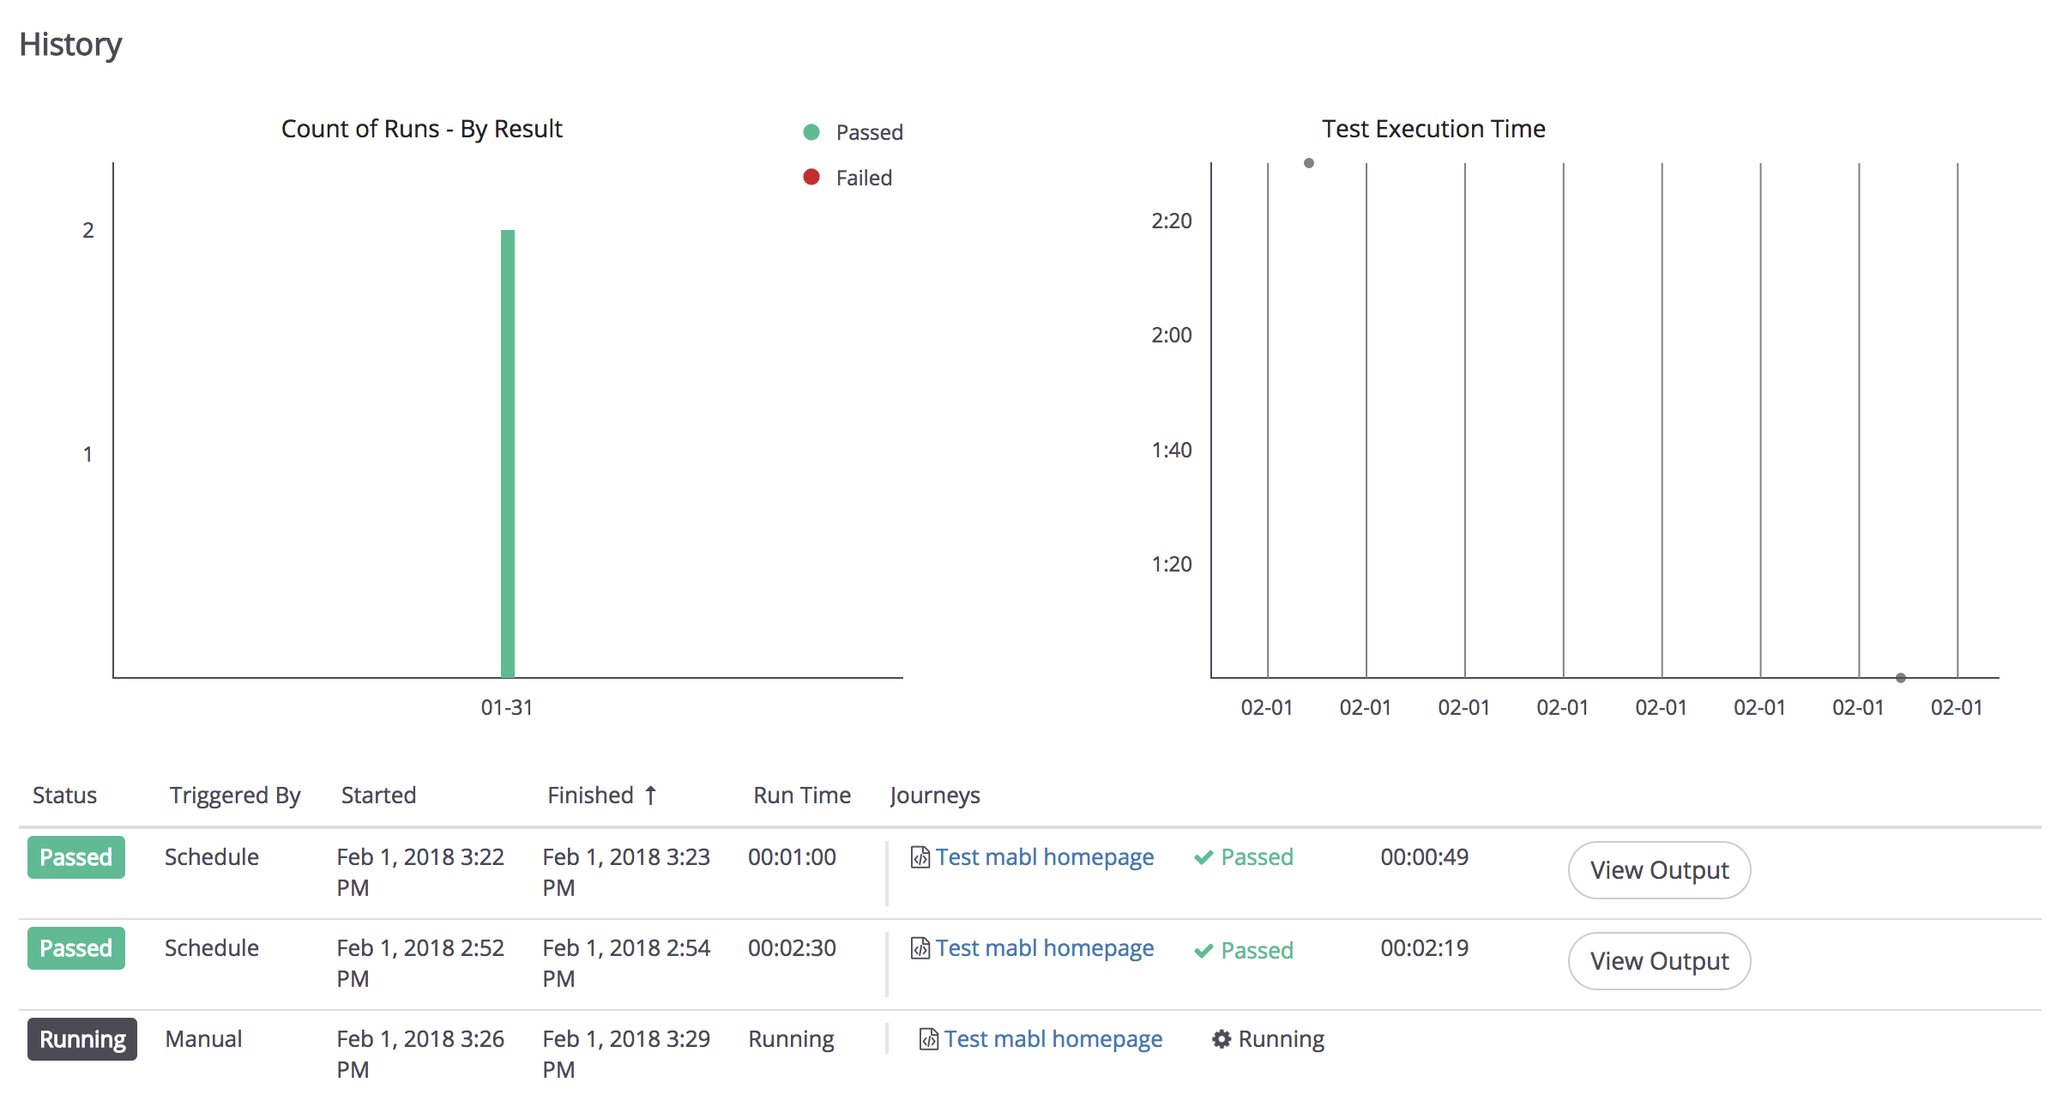2057x1095 pixels.
Task: Click the green checkmark in the 00:00:49 journey row
Action: pos(1204,858)
